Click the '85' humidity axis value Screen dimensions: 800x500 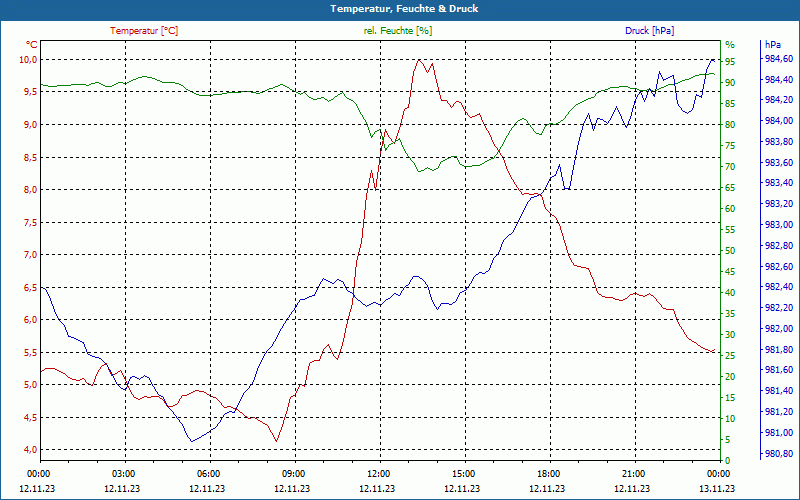point(730,104)
